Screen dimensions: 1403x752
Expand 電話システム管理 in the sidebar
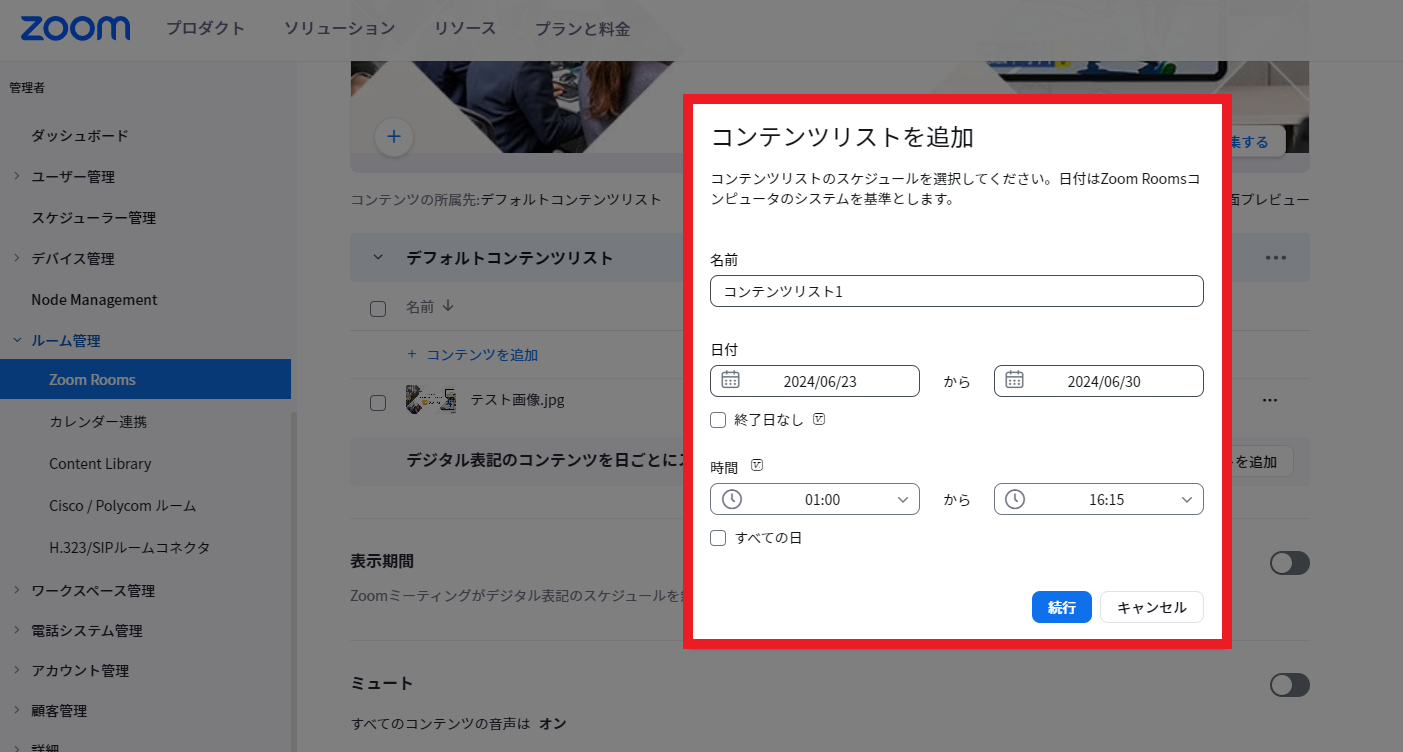coord(17,630)
